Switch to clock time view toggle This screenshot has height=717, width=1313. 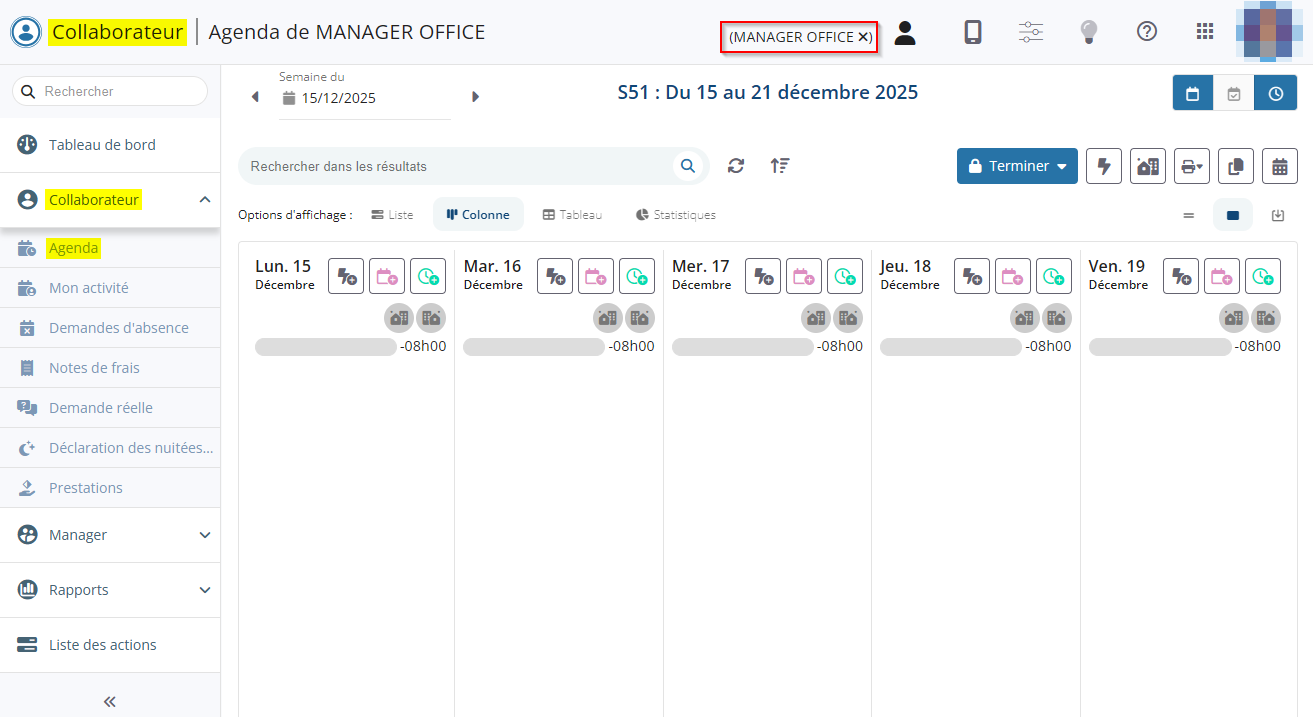[x=1276, y=93]
